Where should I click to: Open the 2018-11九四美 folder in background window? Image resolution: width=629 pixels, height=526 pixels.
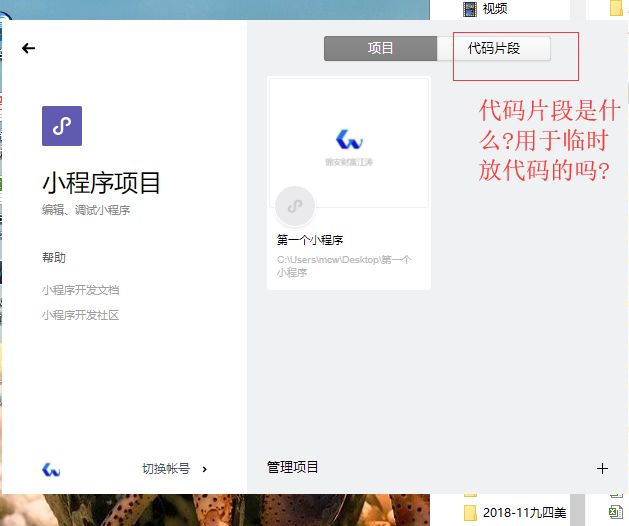pyautogui.click(x=515, y=513)
